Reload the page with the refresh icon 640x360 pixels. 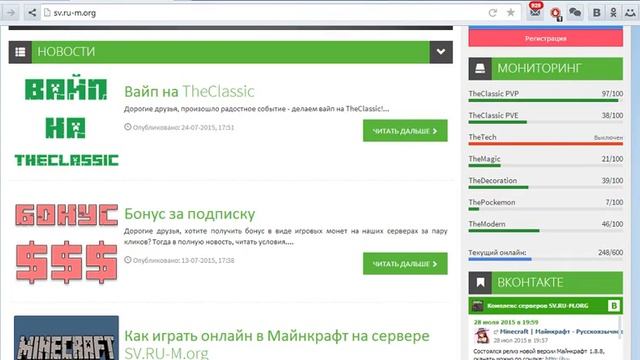click(493, 13)
